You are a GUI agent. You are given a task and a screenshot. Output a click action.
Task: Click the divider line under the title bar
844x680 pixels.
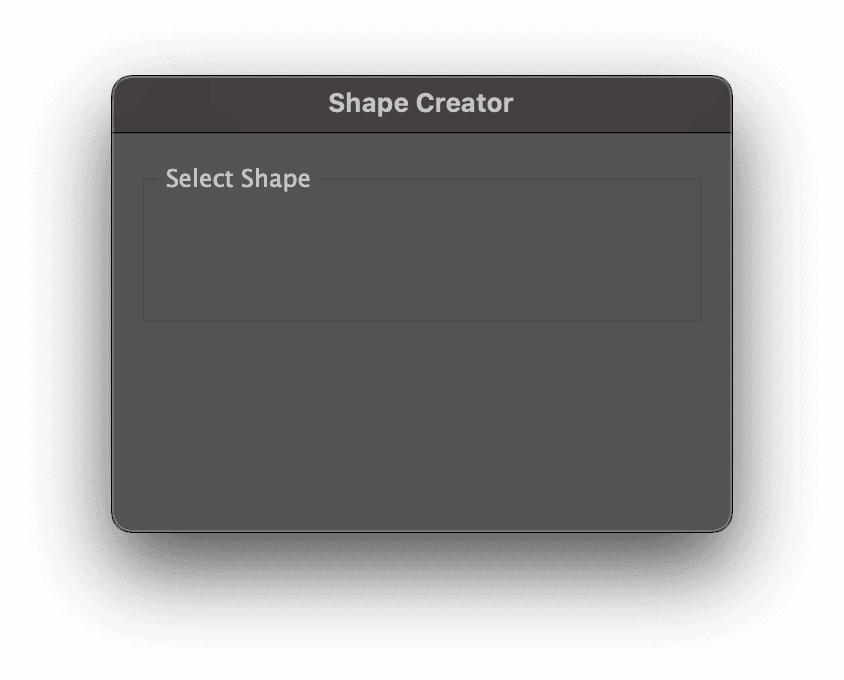[422, 132]
